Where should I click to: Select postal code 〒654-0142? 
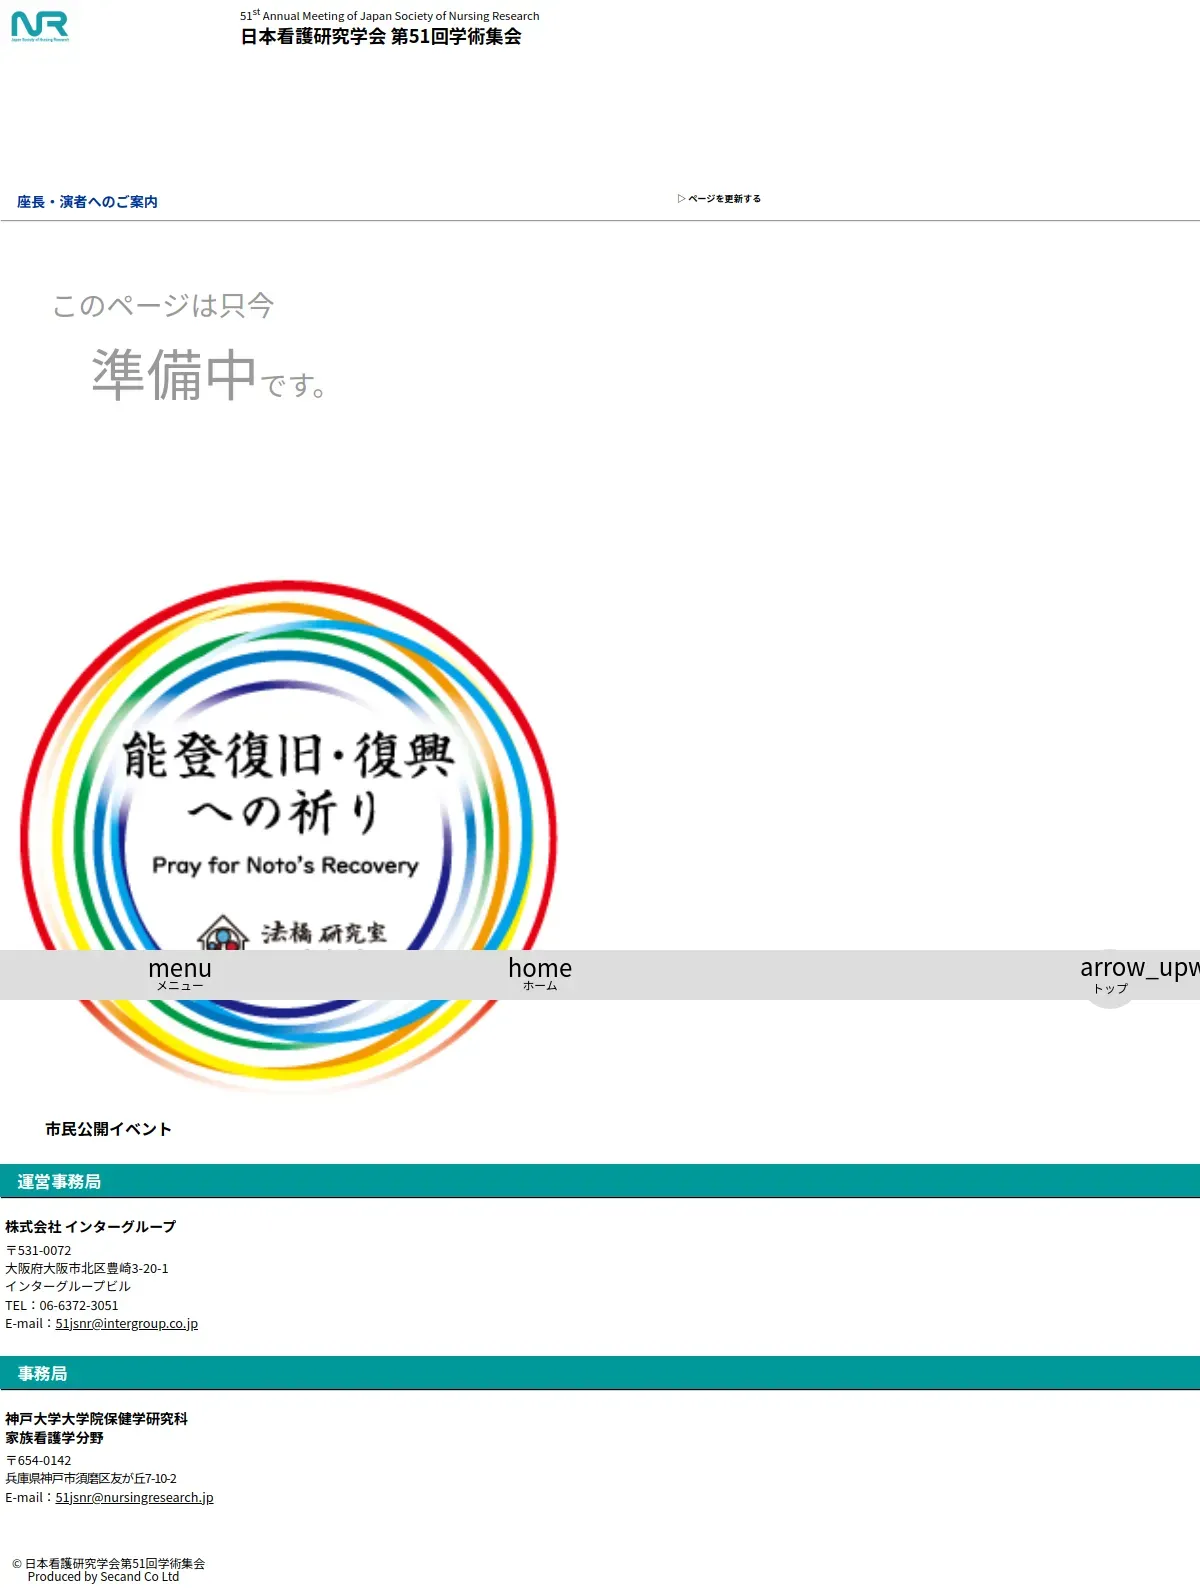(x=38, y=1461)
